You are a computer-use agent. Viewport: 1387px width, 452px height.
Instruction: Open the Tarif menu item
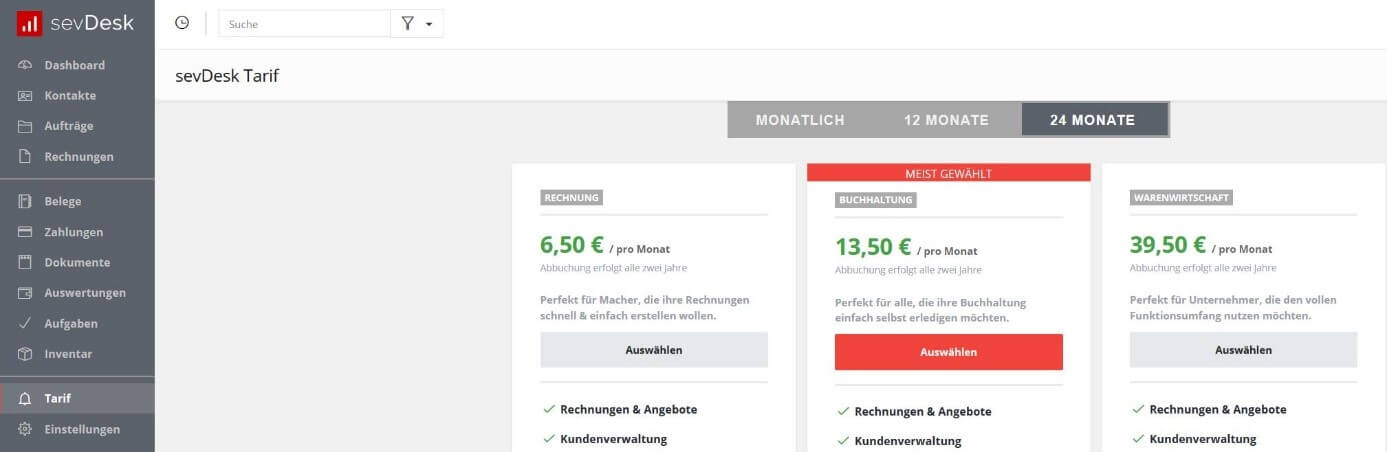[x=57, y=398]
